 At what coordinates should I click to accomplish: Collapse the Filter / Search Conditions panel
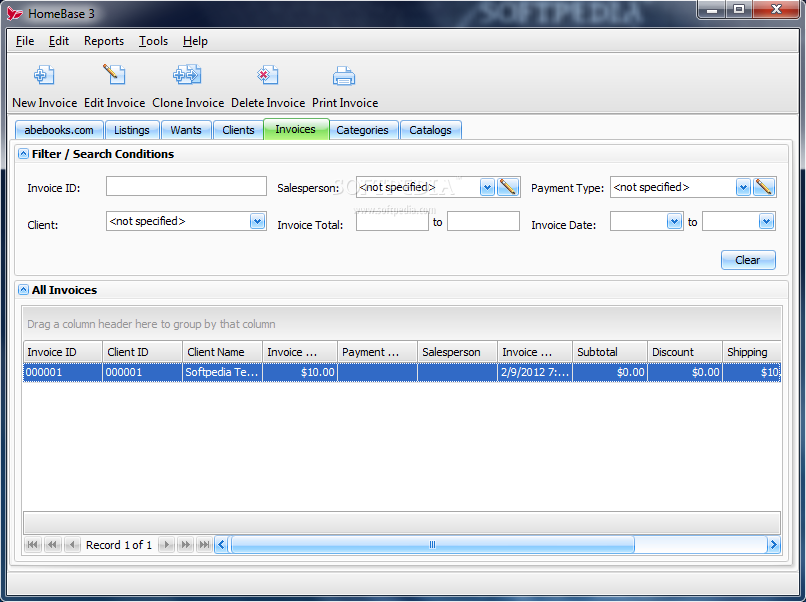coord(23,154)
